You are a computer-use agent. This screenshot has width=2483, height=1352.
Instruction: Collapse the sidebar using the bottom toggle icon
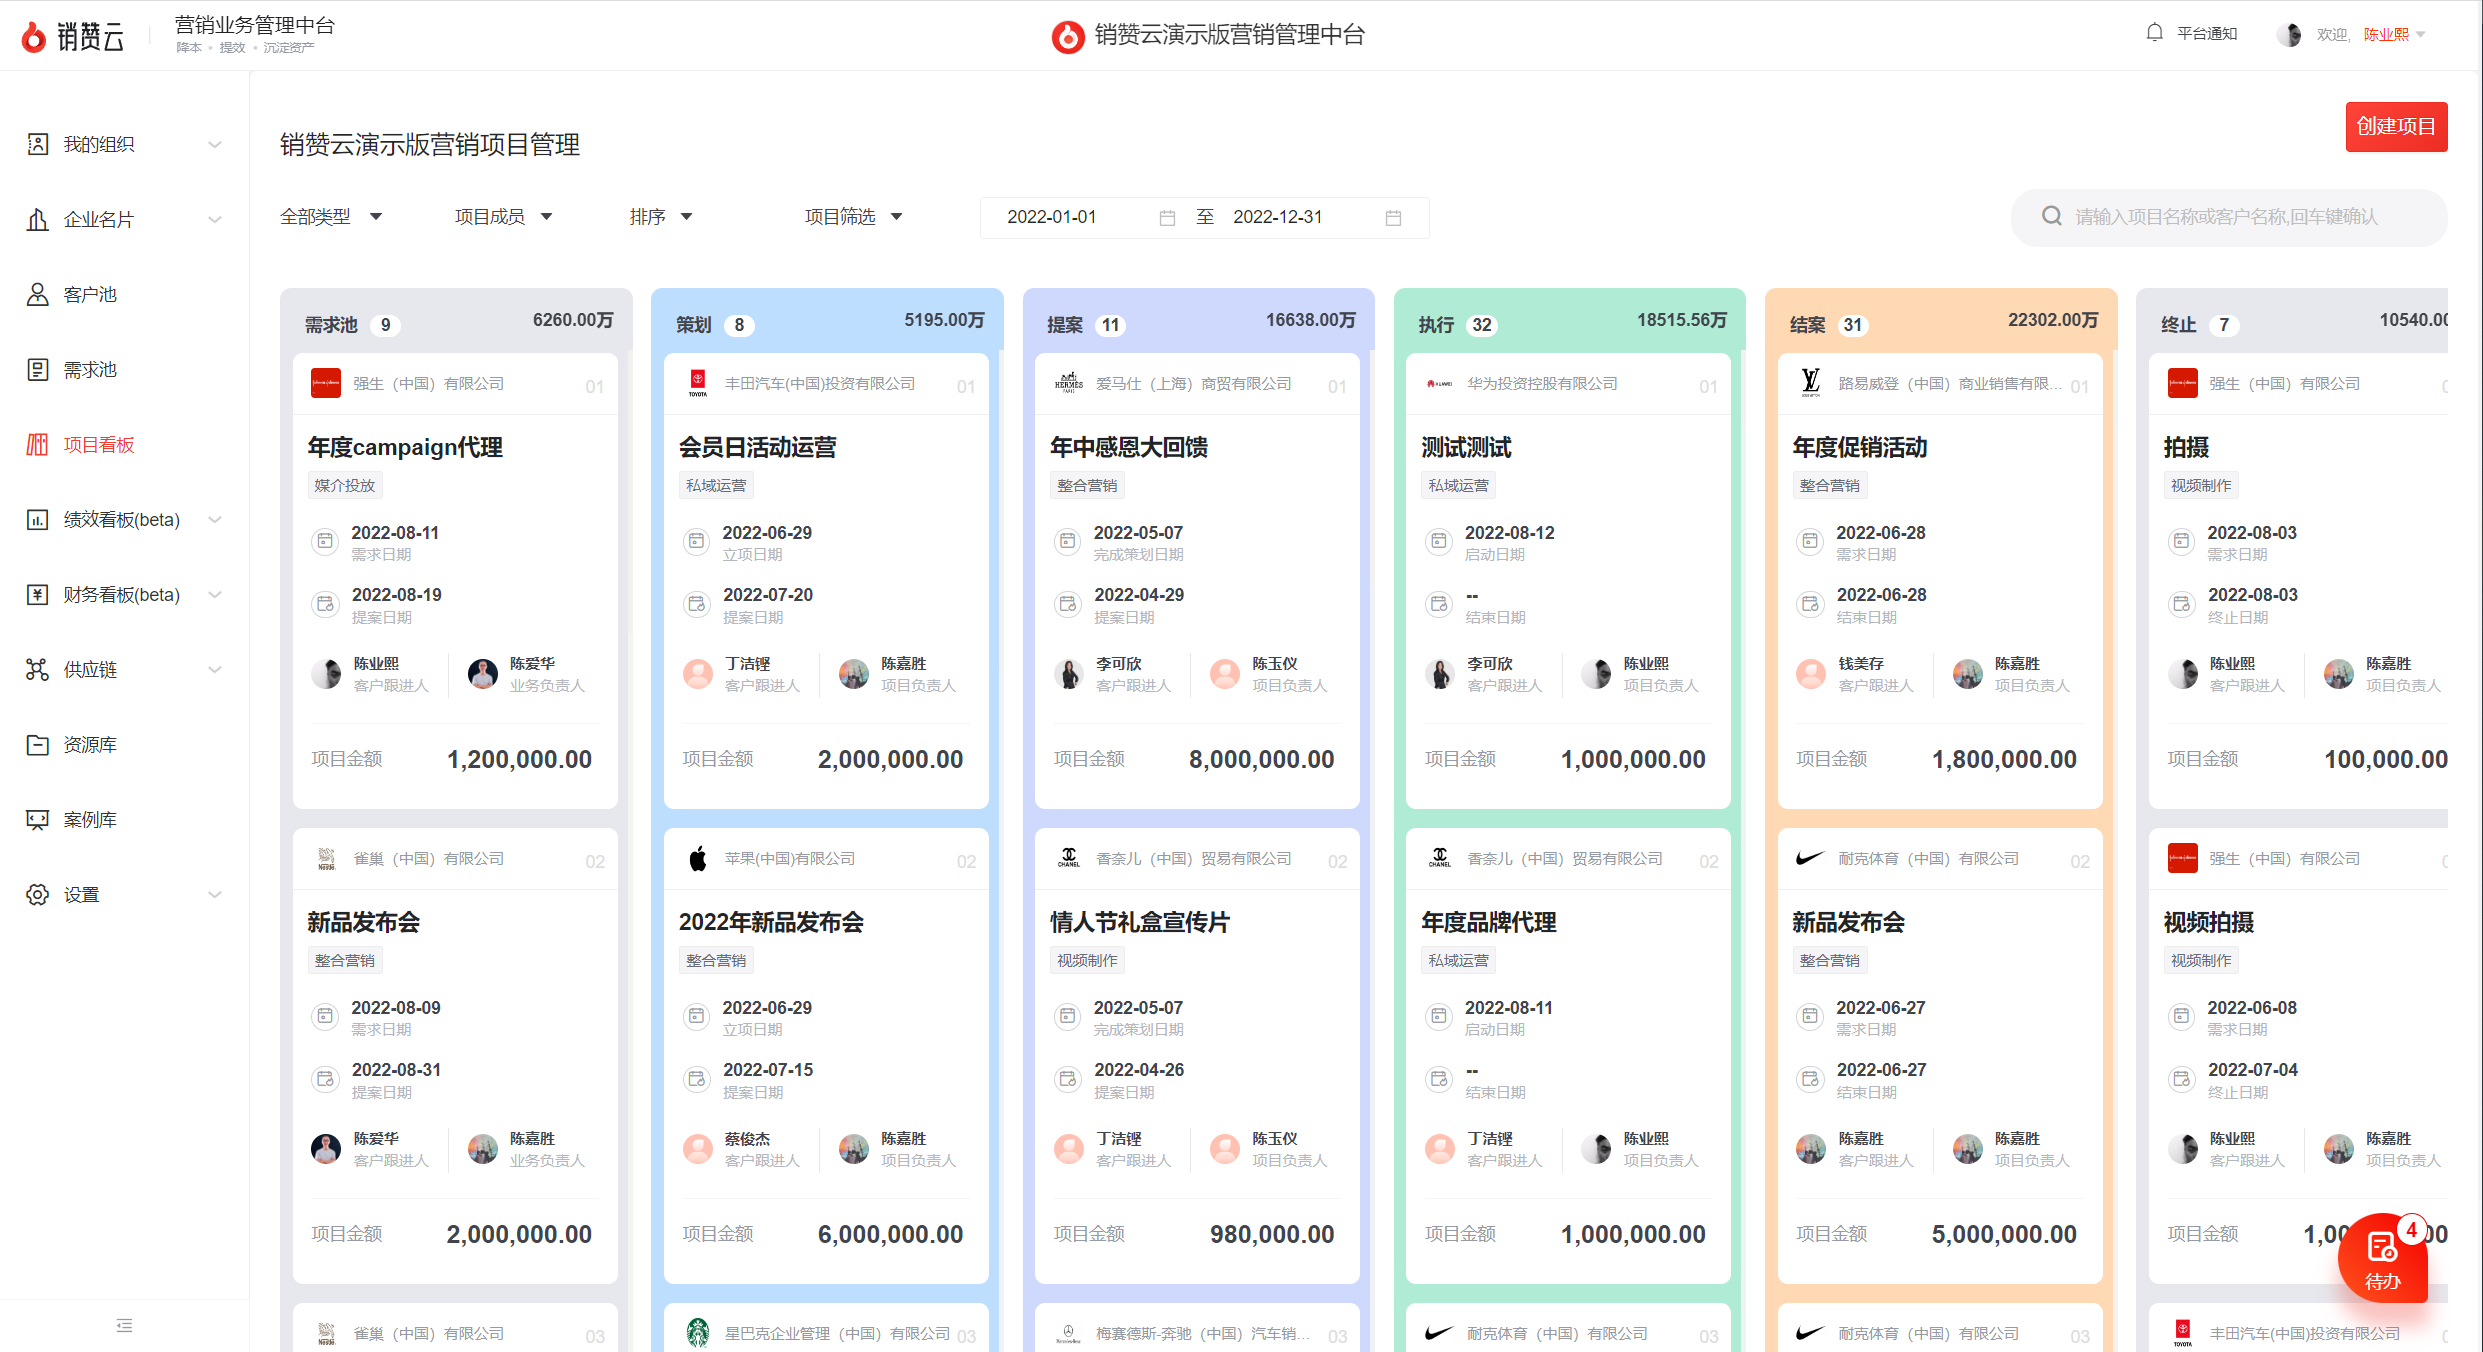(x=124, y=1325)
